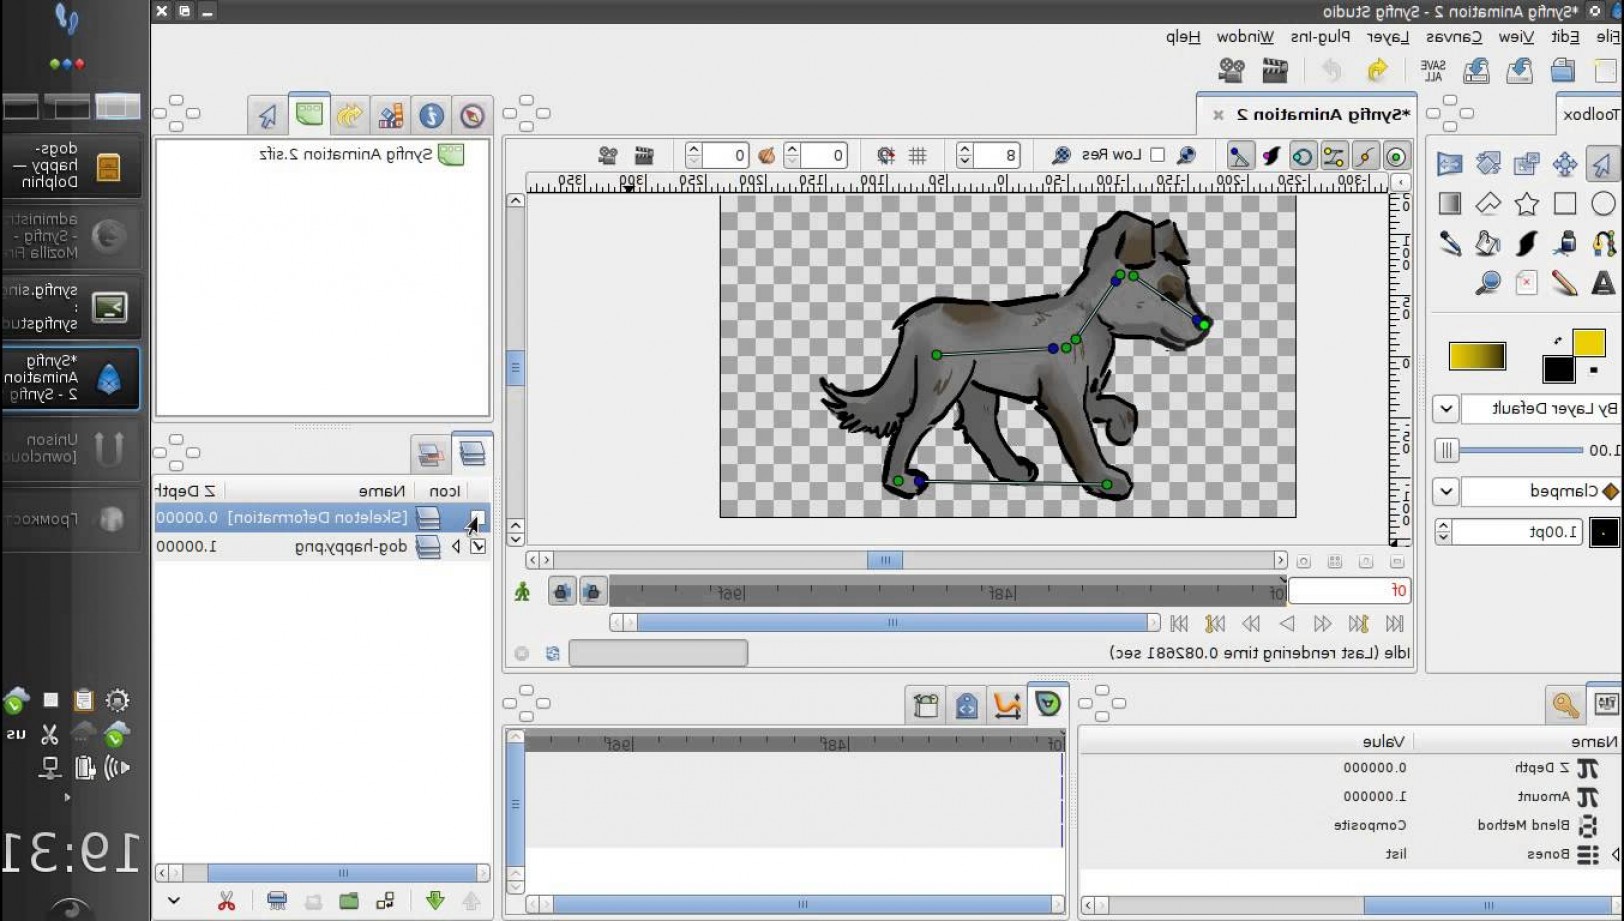Open the By Layer Default dropdown
Screen dimensions: 1624x921
click(1446, 409)
